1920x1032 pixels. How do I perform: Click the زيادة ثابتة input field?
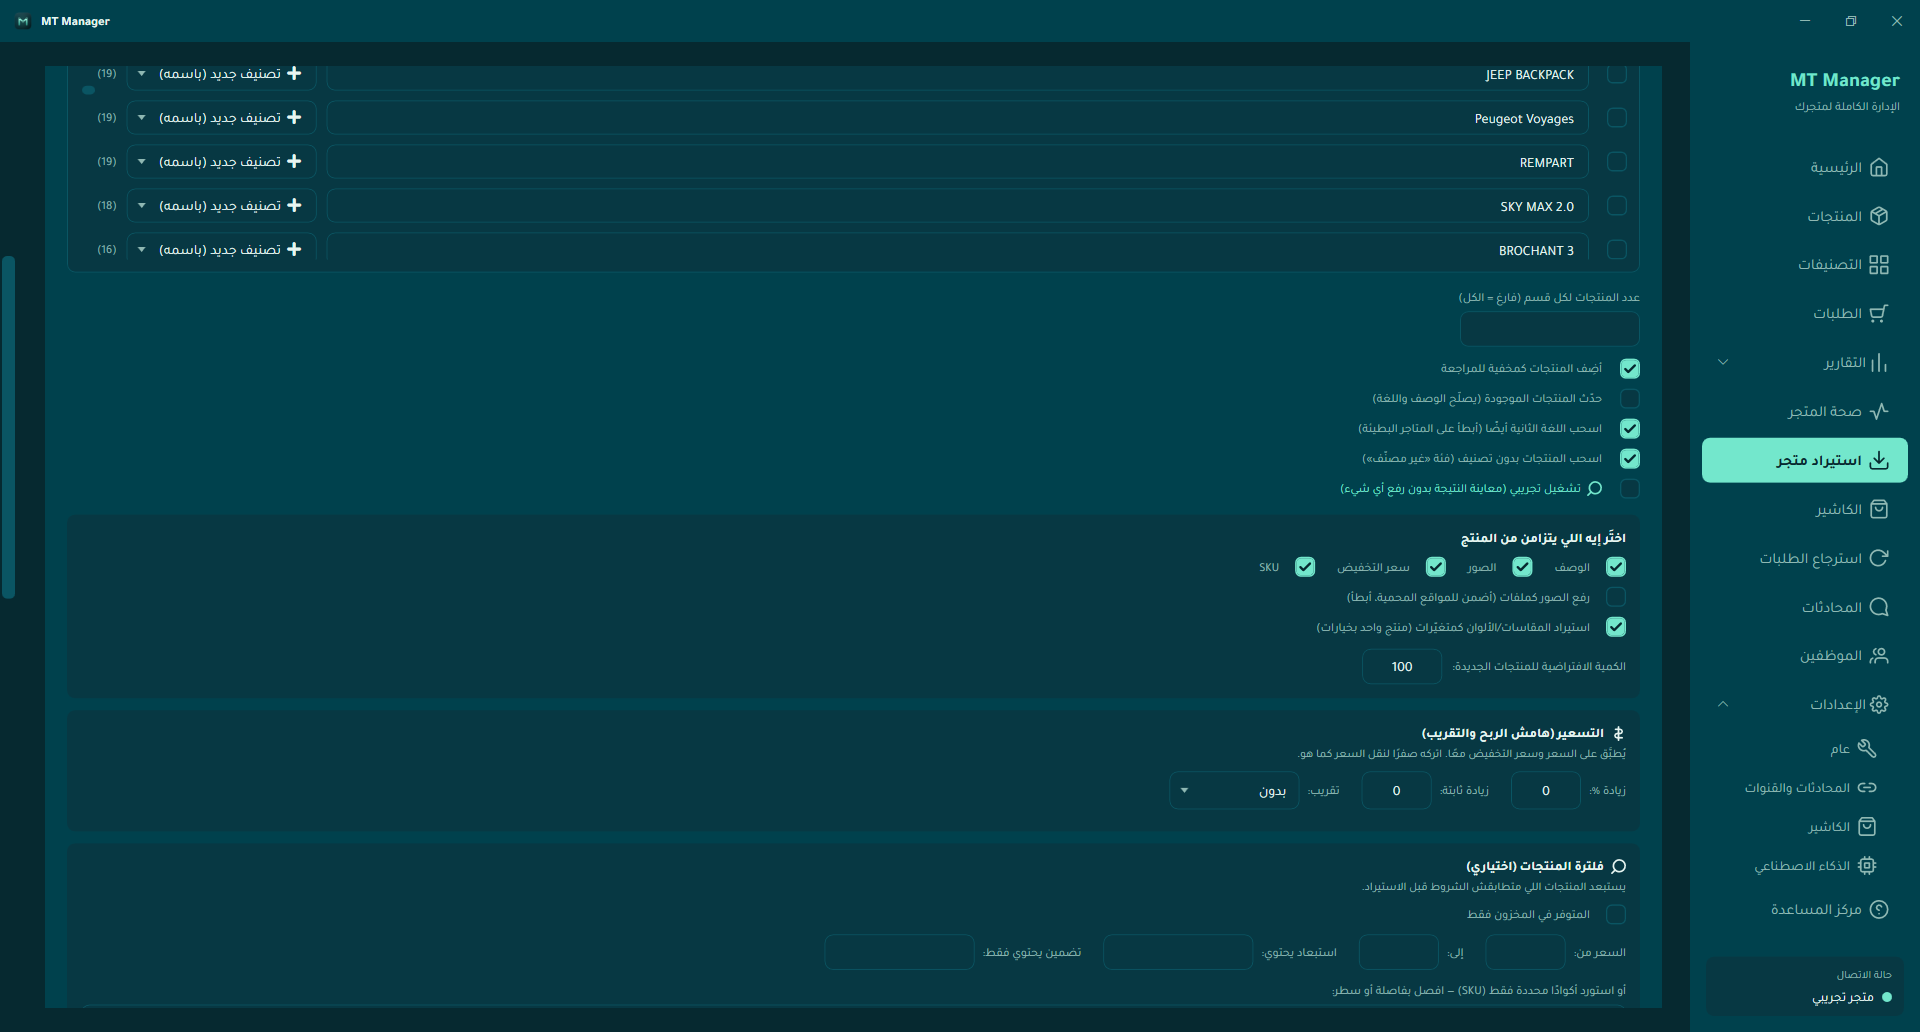click(1396, 790)
